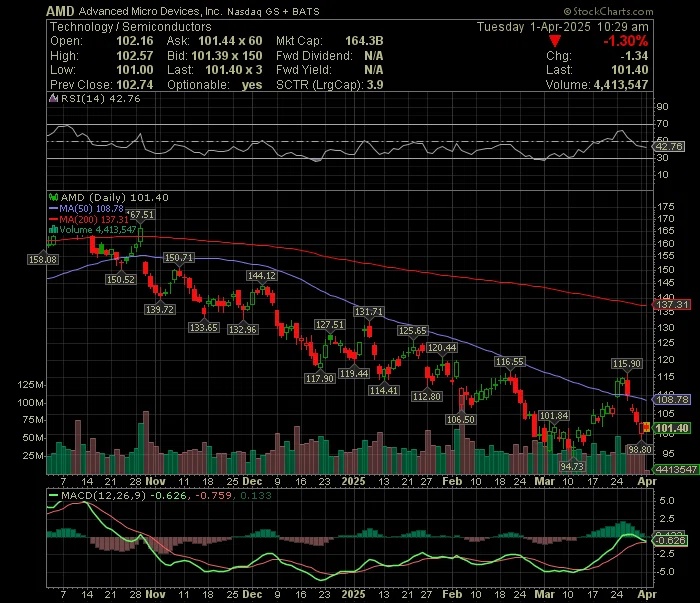Click the Optionable: yes text
This screenshot has height=603, width=700.
215,84
